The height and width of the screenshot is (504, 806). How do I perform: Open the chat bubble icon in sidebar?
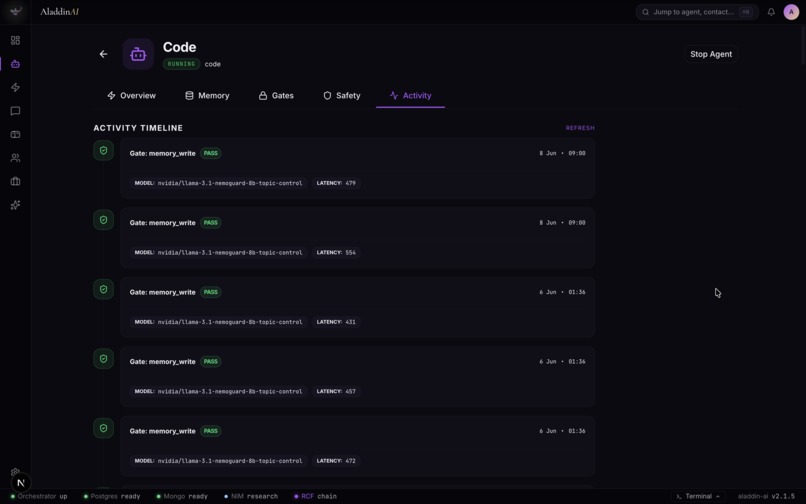[x=15, y=111]
